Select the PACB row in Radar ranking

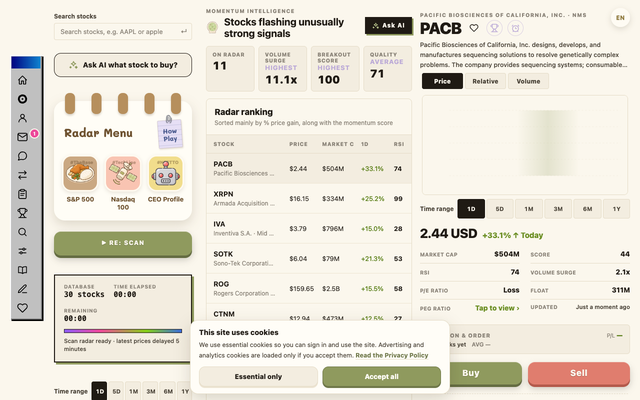tap(309, 169)
